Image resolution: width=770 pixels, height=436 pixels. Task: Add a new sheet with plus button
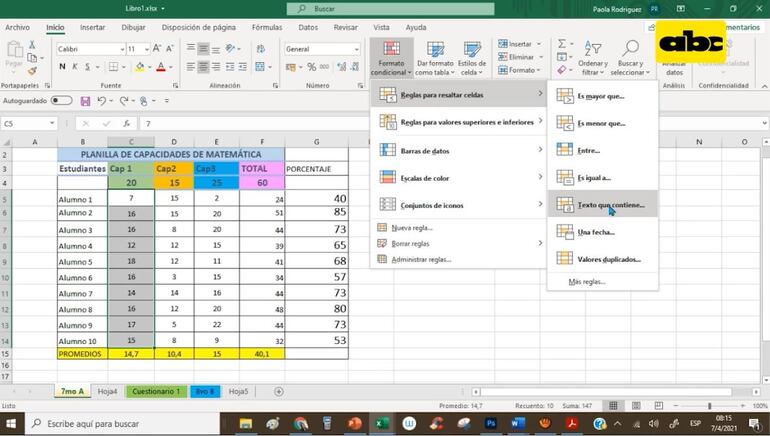click(x=279, y=391)
